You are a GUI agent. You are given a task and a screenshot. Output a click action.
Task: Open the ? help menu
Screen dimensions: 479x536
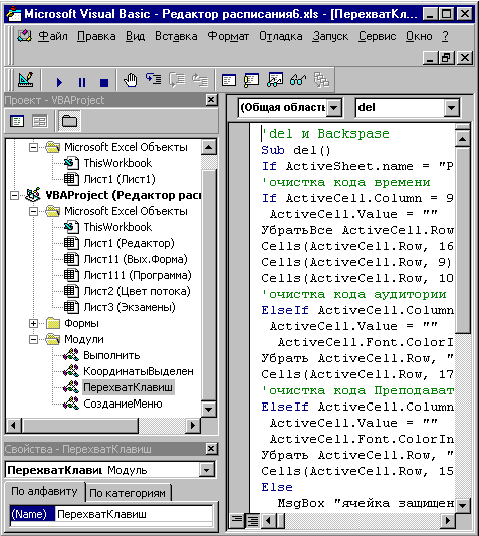tap(445, 36)
